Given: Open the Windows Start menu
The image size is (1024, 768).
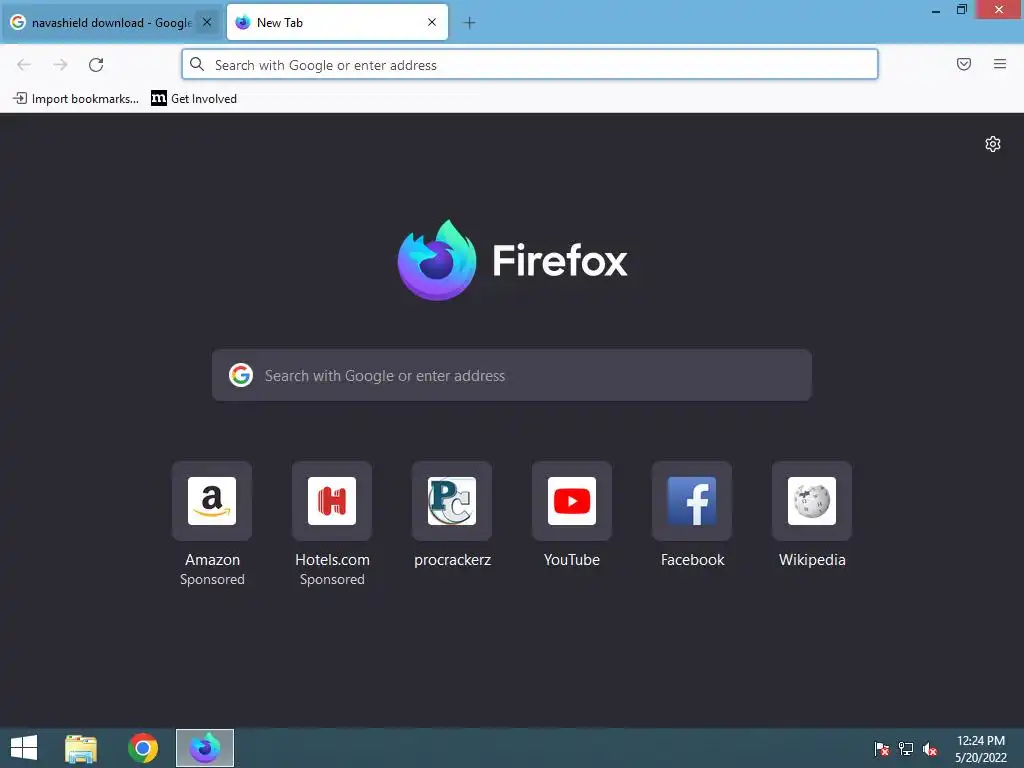Looking at the screenshot, I should tap(24, 748).
